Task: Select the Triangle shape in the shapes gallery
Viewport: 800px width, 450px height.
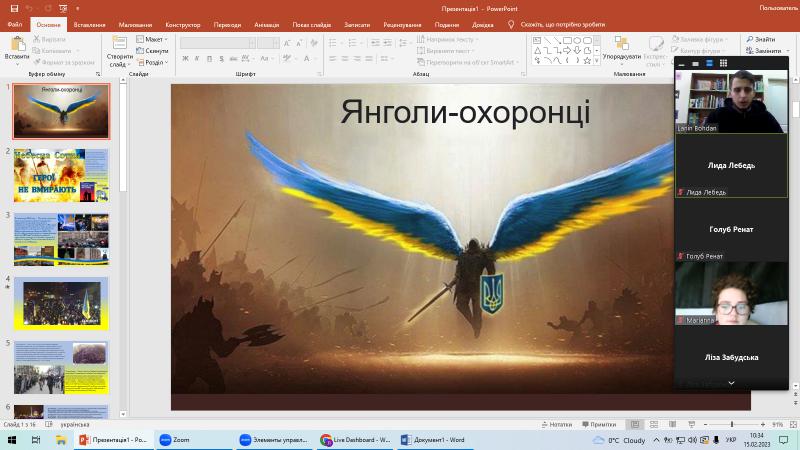Action: pos(537,51)
